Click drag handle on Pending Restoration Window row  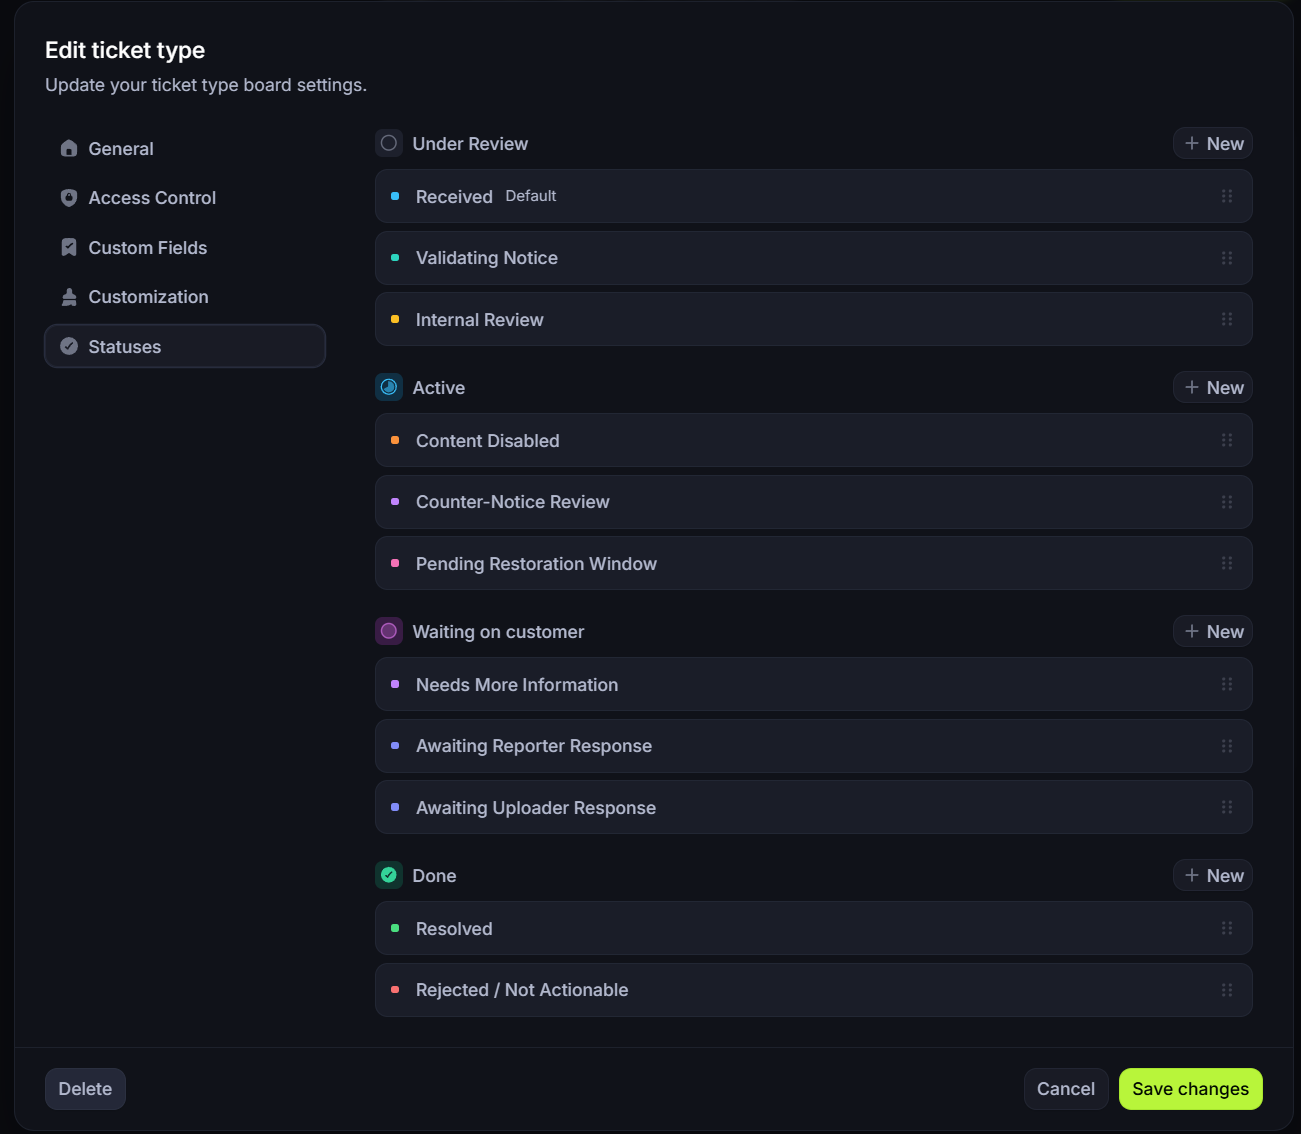pos(1227,563)
